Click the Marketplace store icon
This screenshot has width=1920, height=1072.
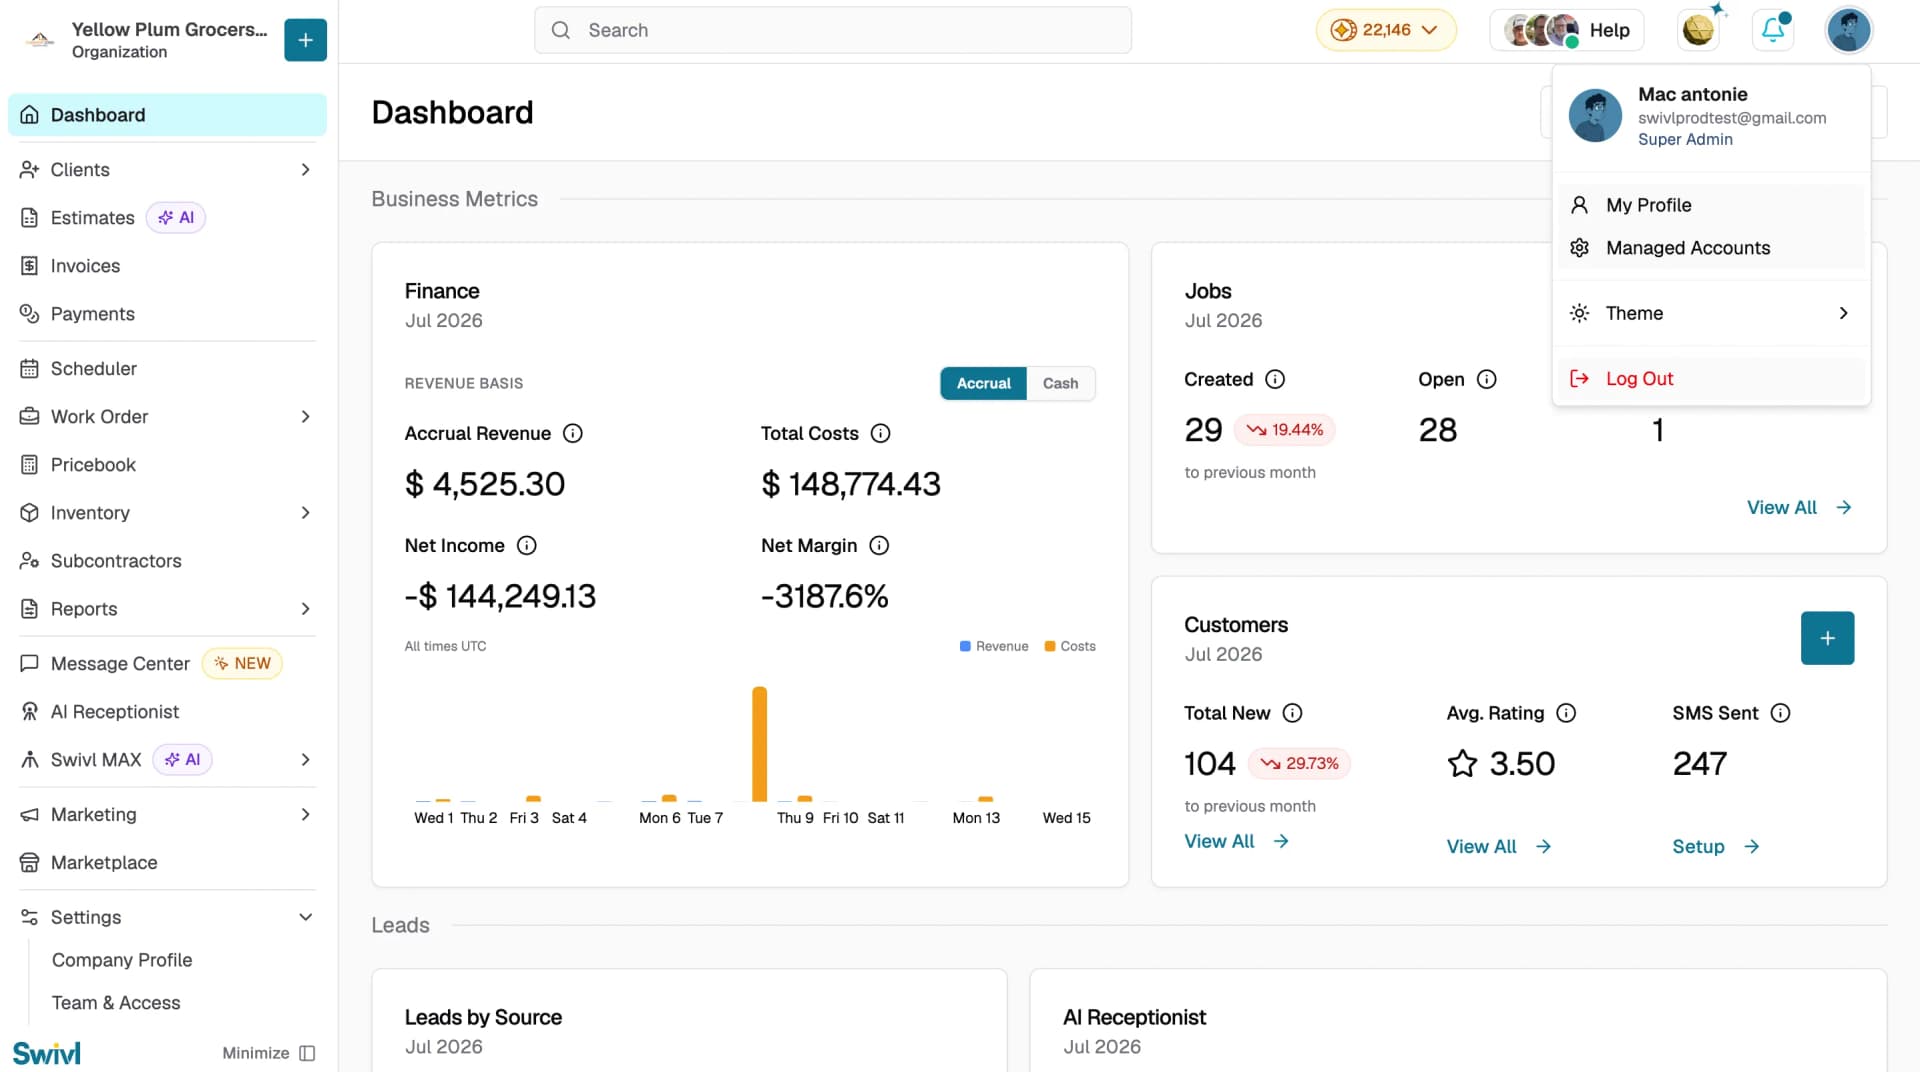click(29, 863)
